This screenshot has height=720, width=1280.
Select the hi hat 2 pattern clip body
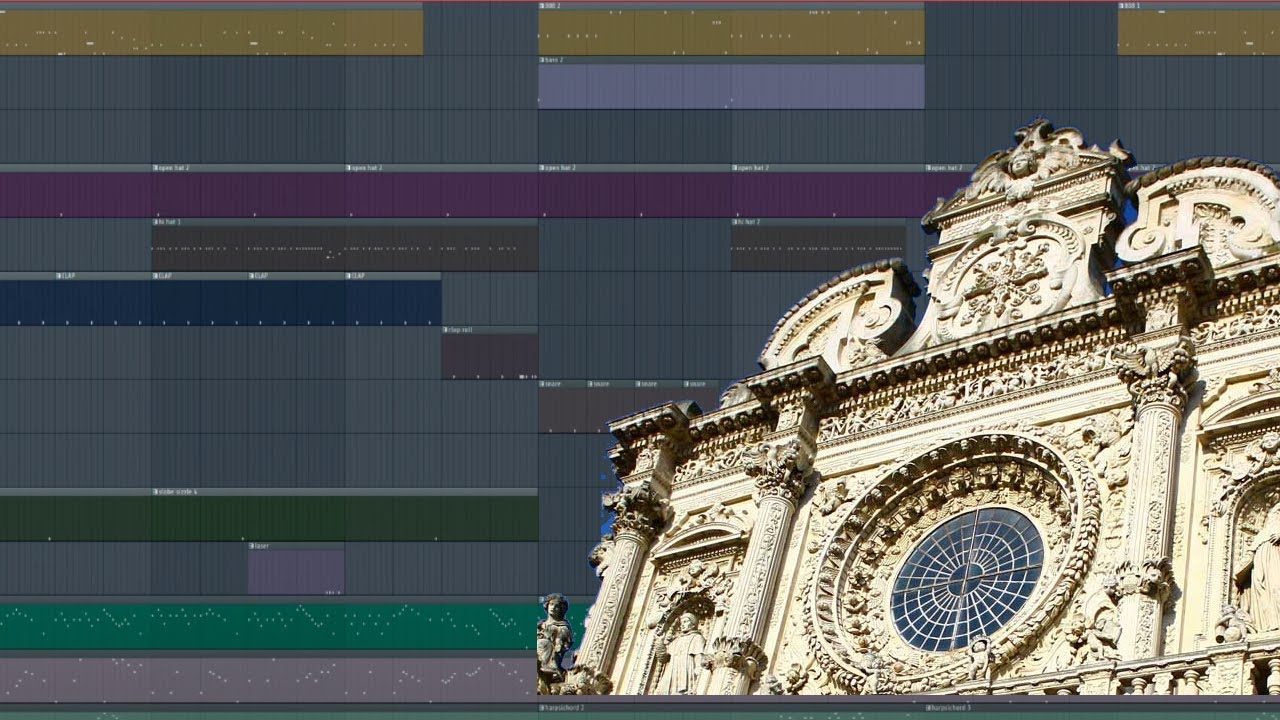[x=818, y=249]
